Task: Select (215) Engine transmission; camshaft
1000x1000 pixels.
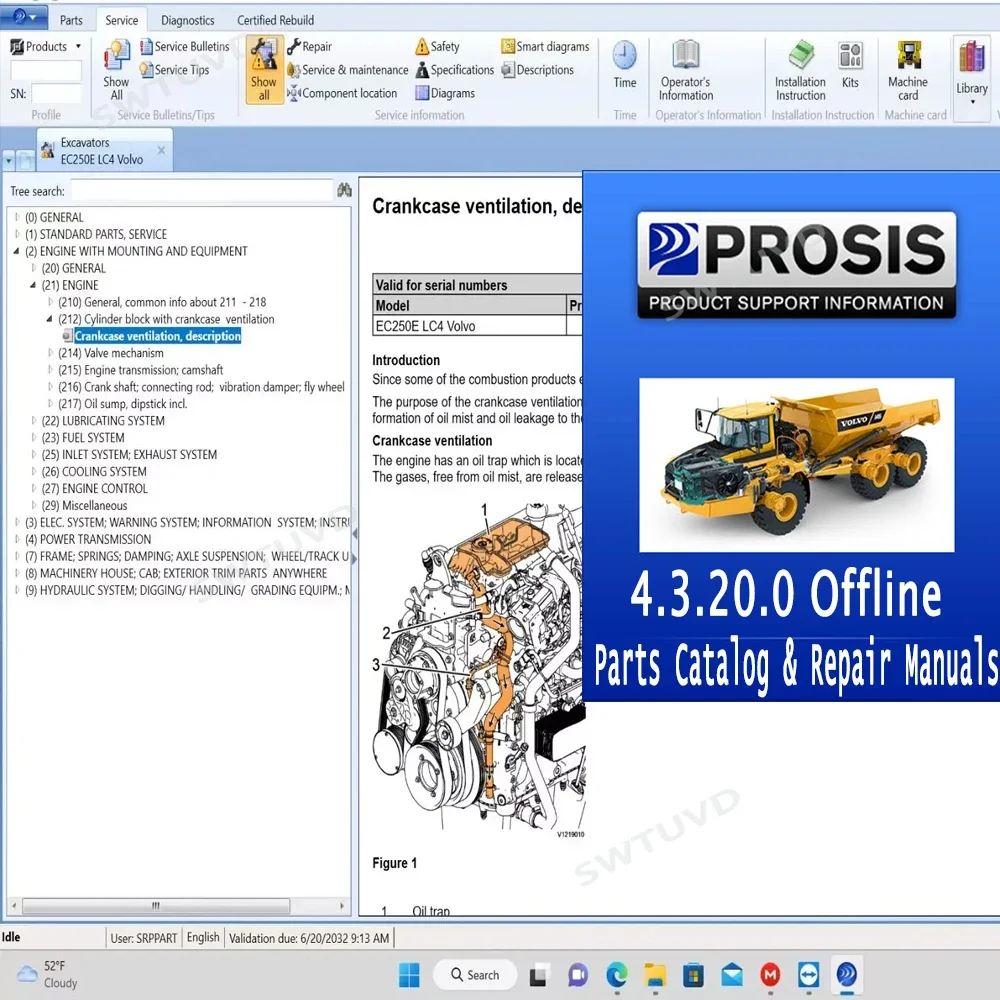Action: coord(140,370)
